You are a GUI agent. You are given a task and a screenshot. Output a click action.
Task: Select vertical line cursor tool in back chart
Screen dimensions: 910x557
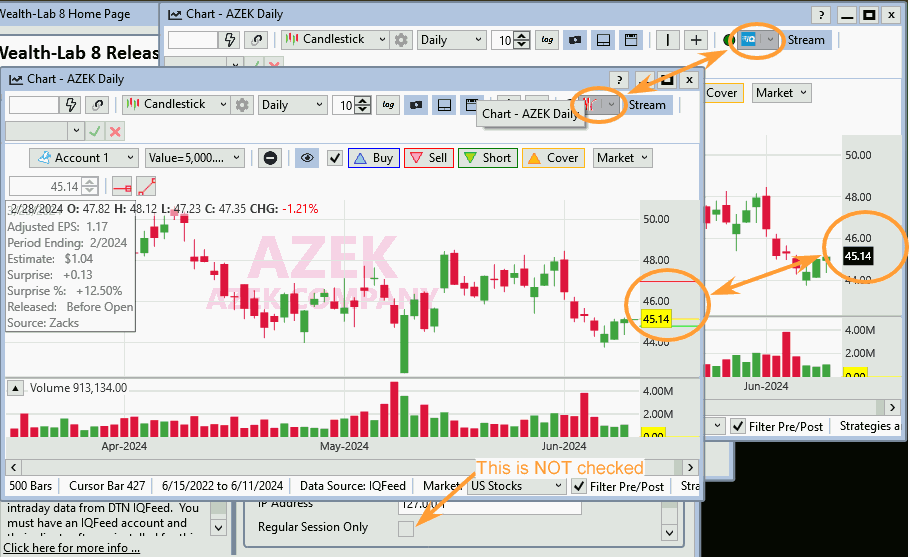click(x=667, y=40)
